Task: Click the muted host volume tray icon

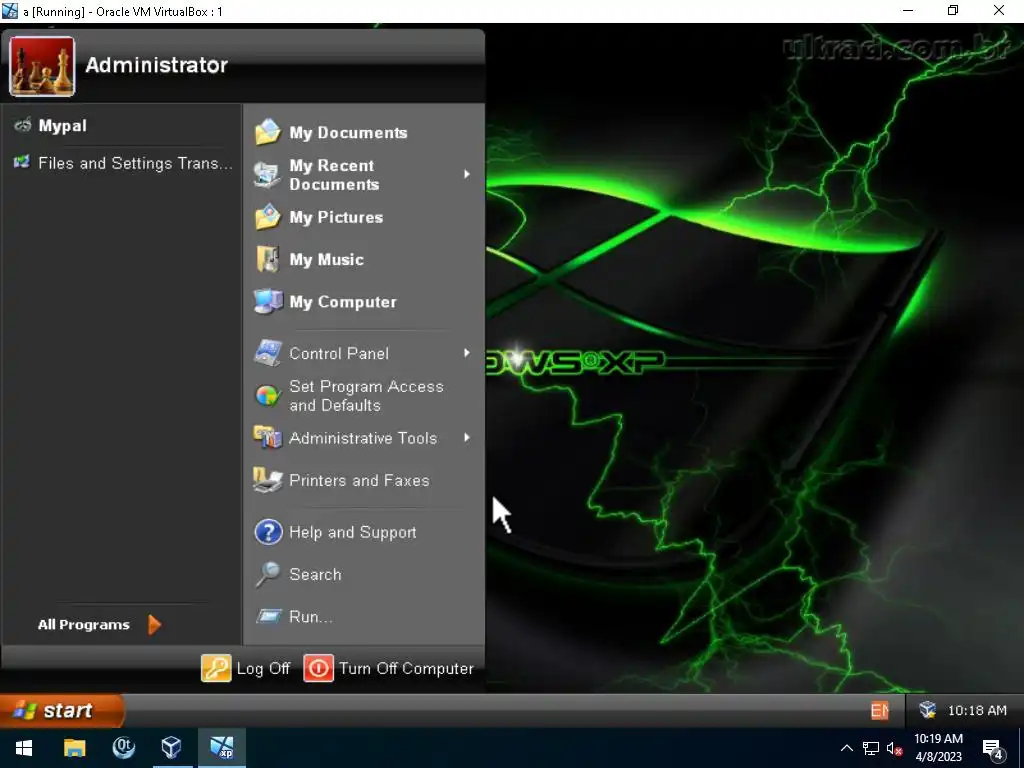Action: tap(894, 748)
